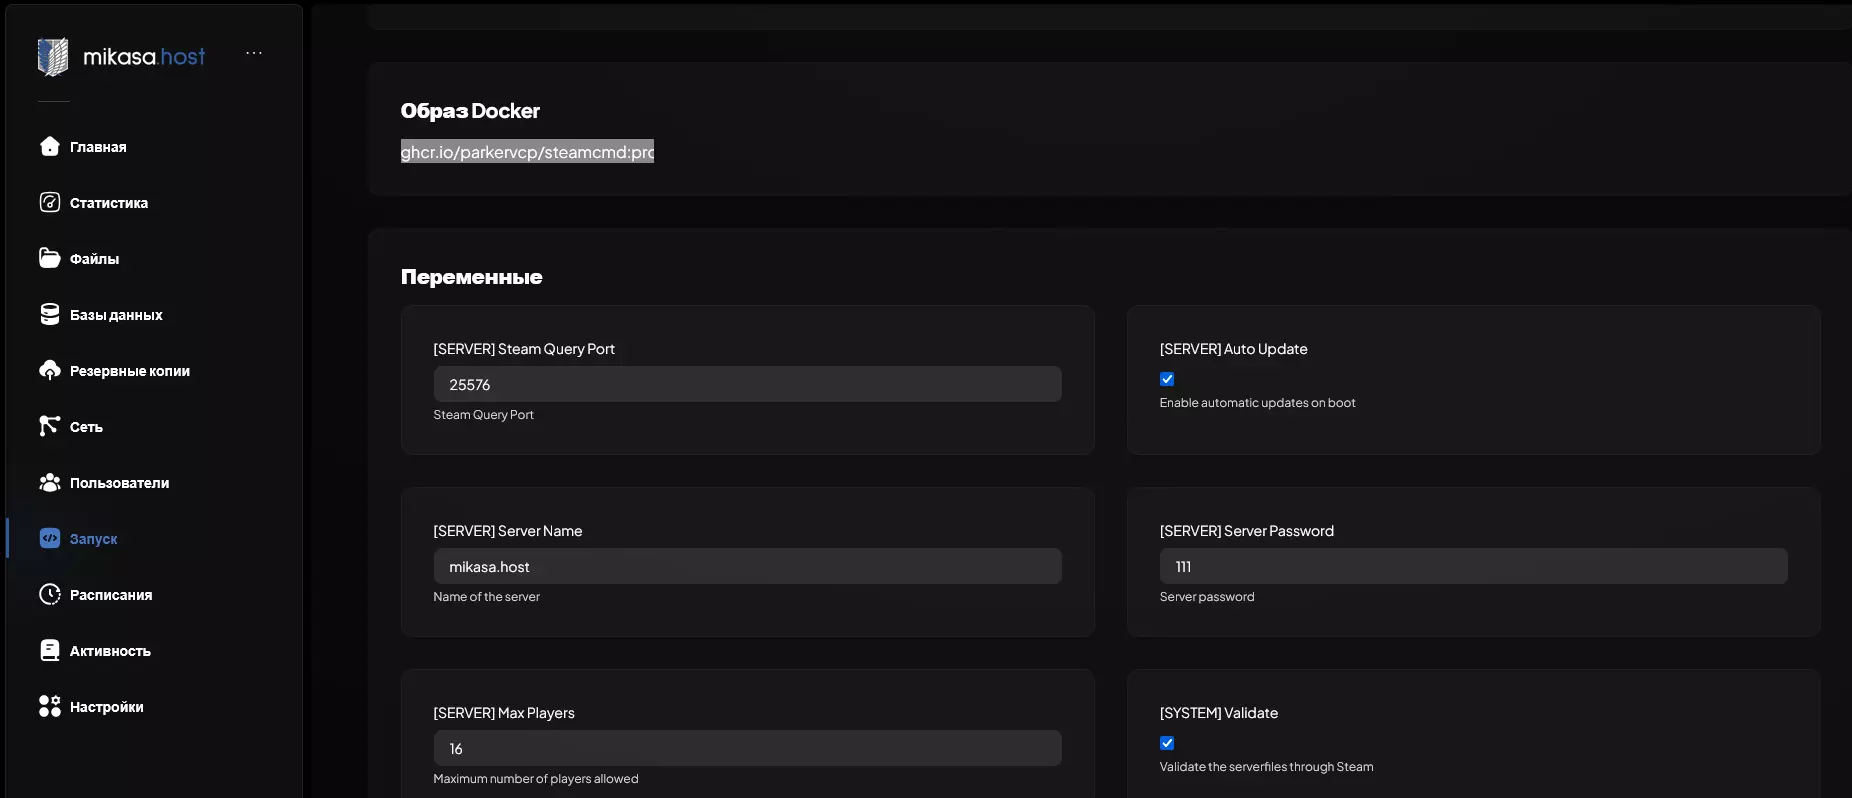This screenshot has width=1852, height=798.
Task: Click the mikasa.host shield logo
Action: 53,57
